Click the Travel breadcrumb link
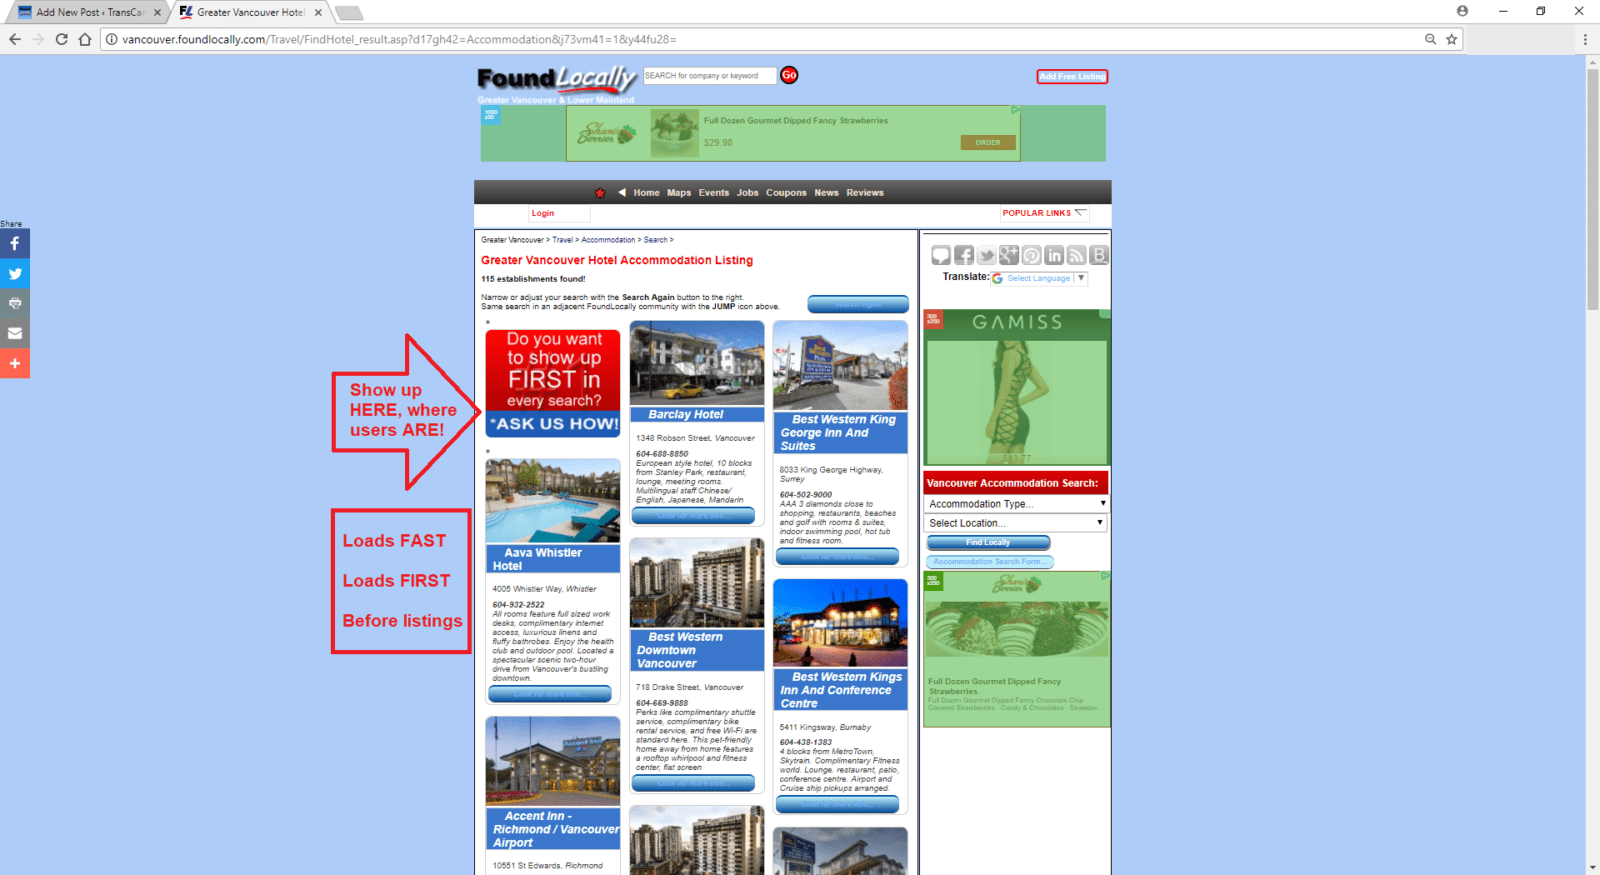 [x=563, y=240]
